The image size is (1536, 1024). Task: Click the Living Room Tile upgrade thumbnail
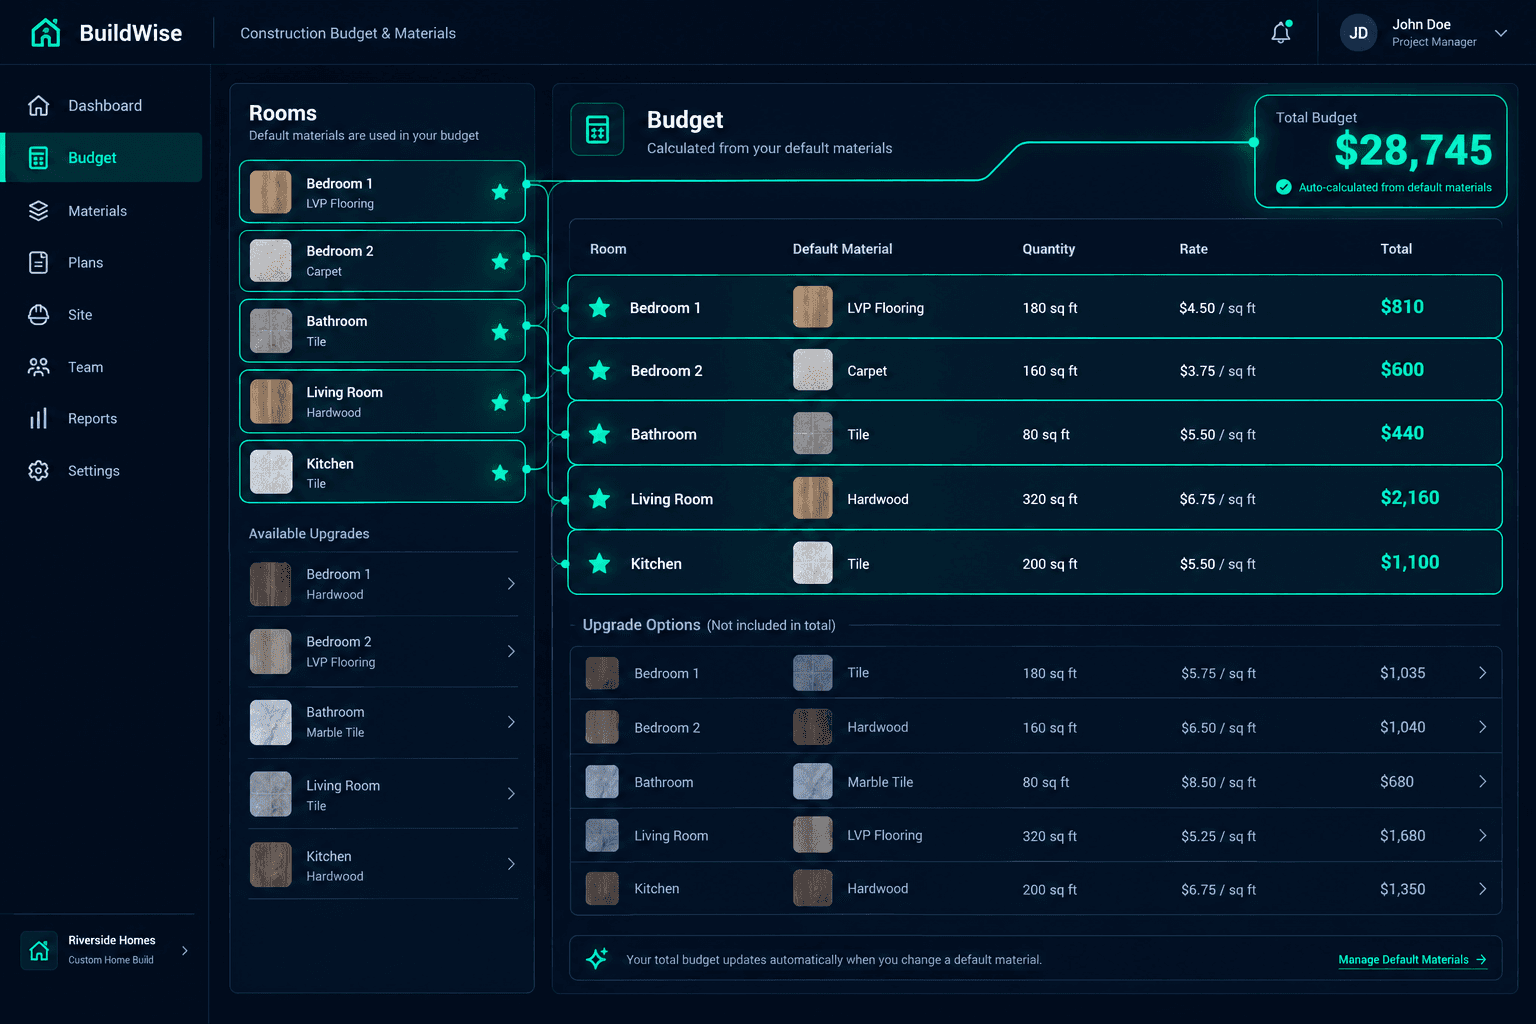(270, 794)
